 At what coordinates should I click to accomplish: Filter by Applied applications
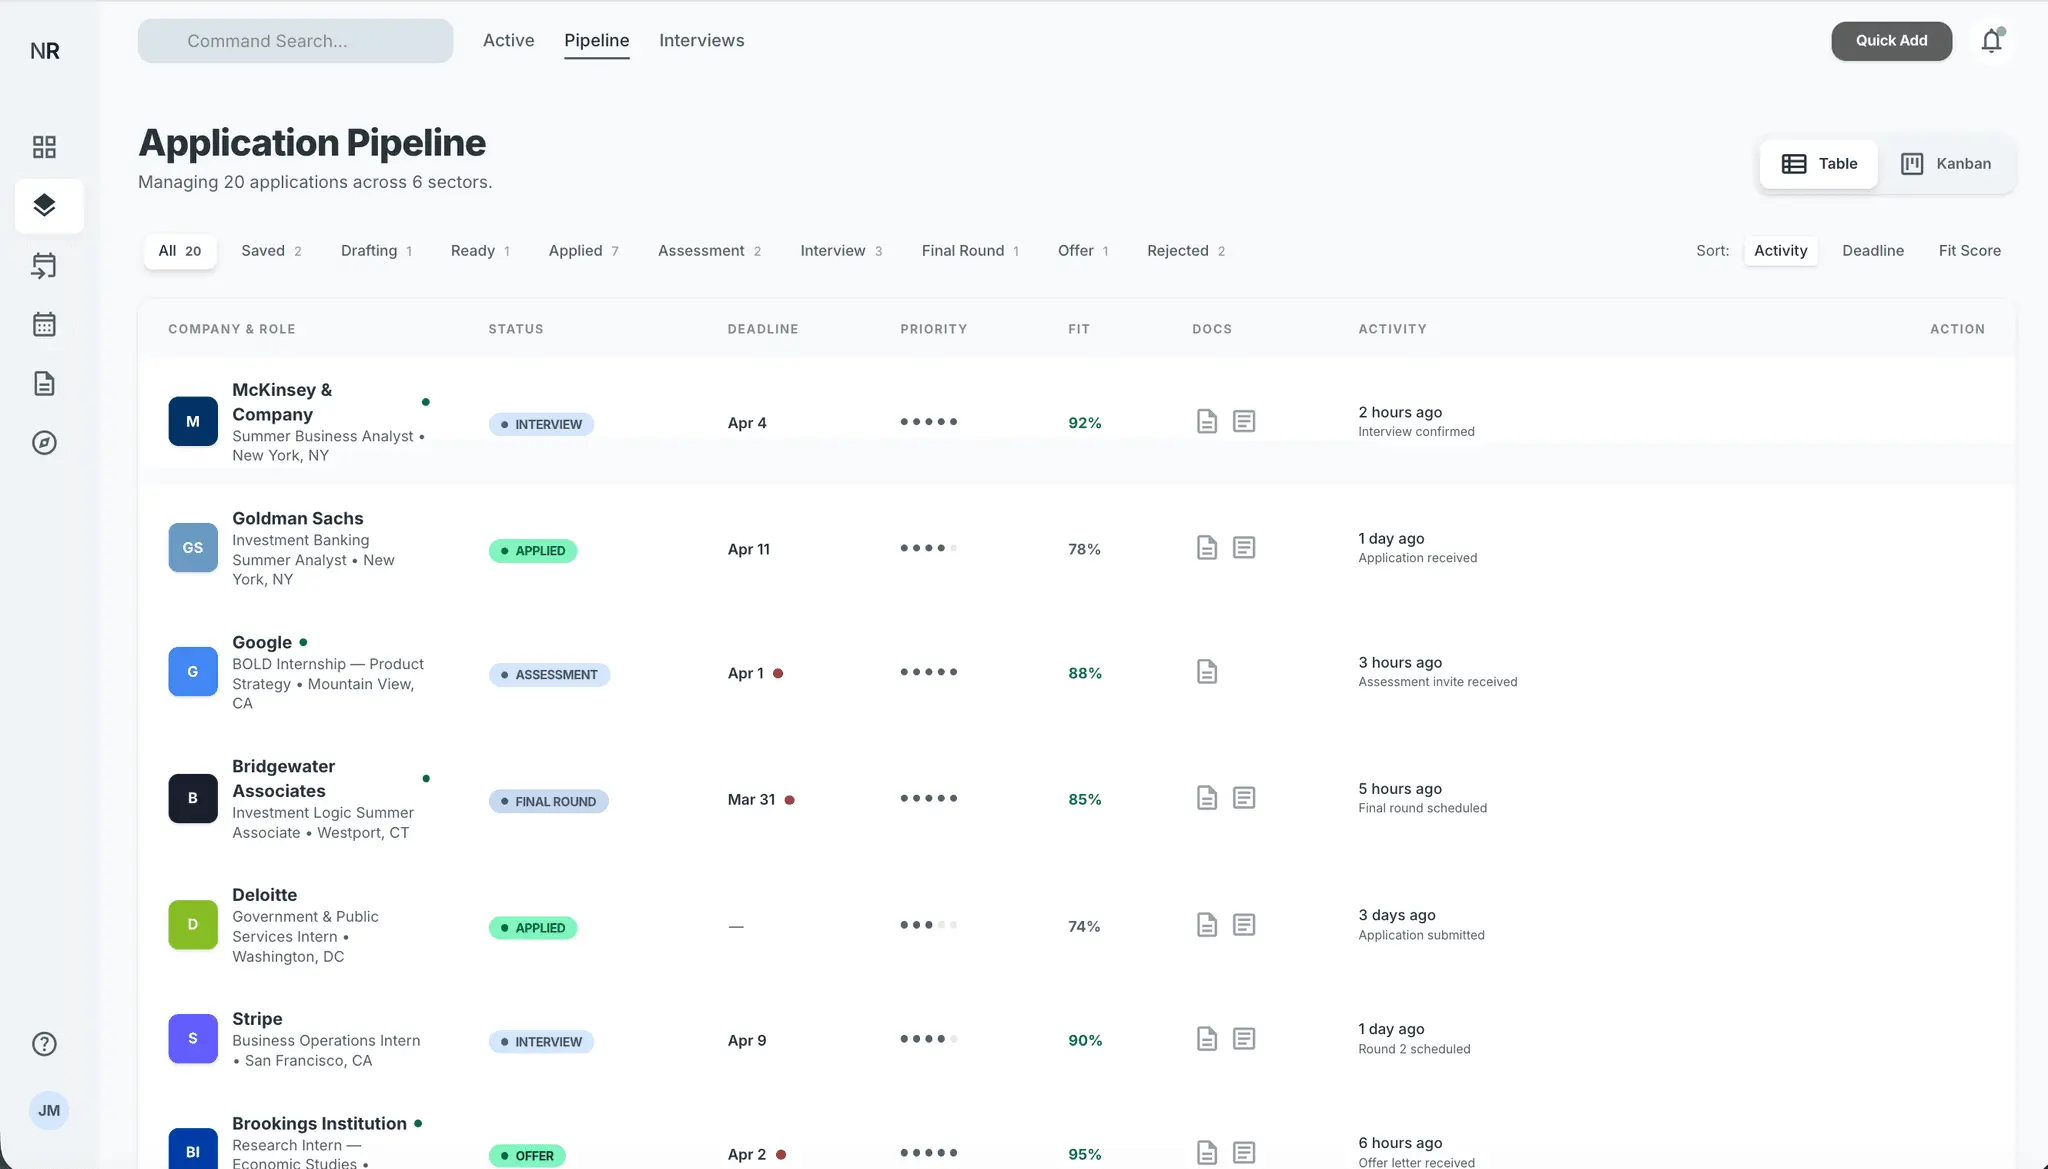tap(584, 251)
